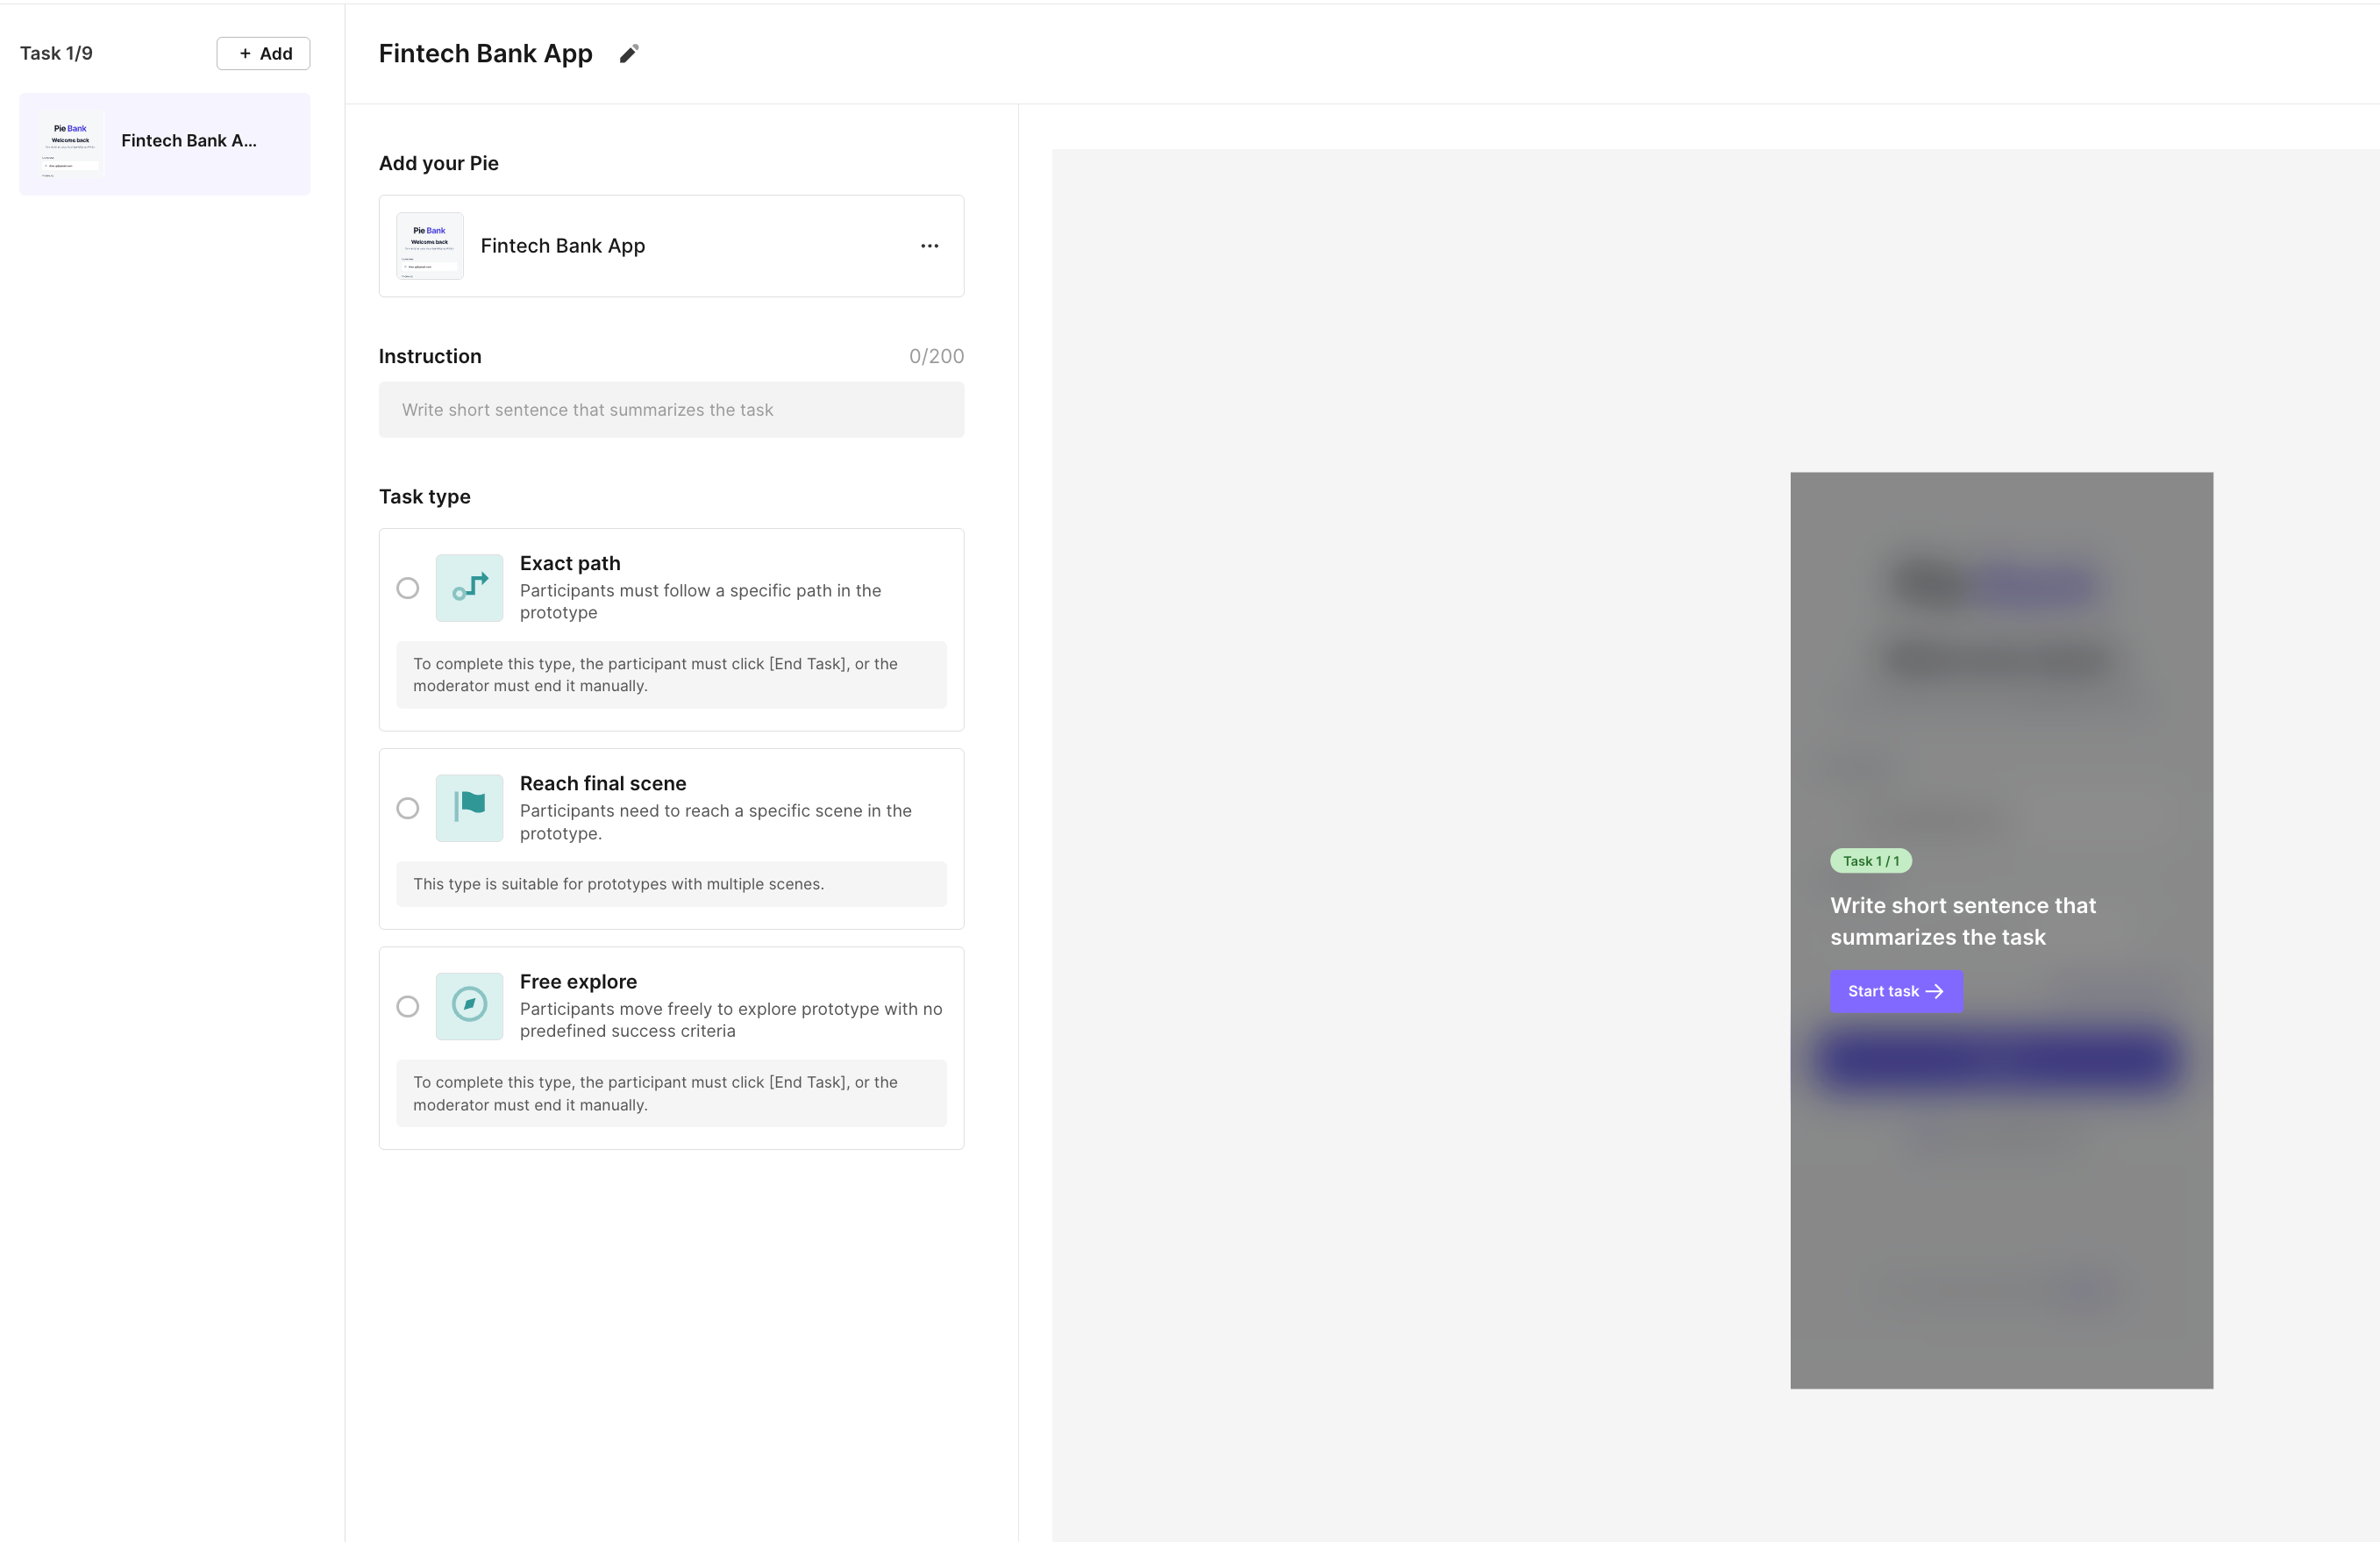Click the Start task button in preview

1895,991
